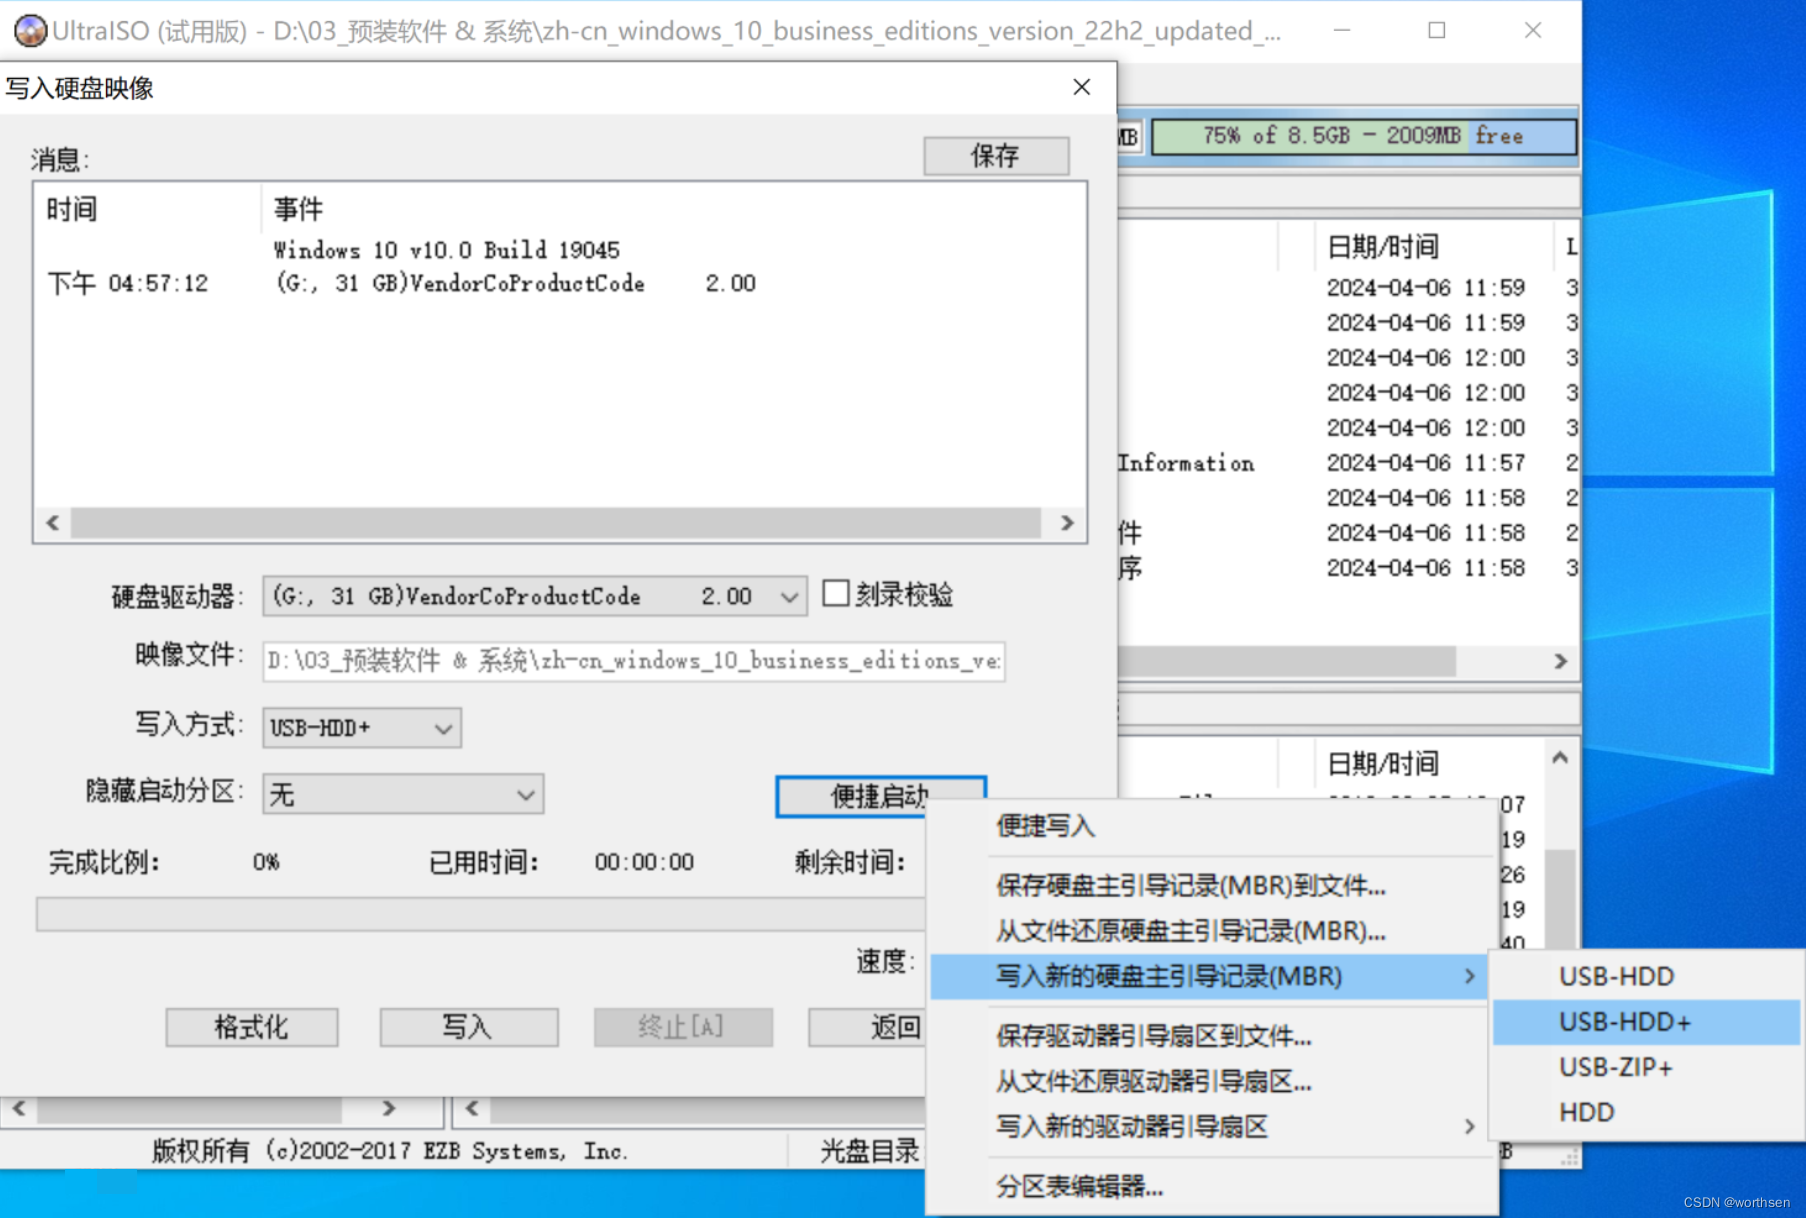Click the 时间 column header

click(72, 209)
